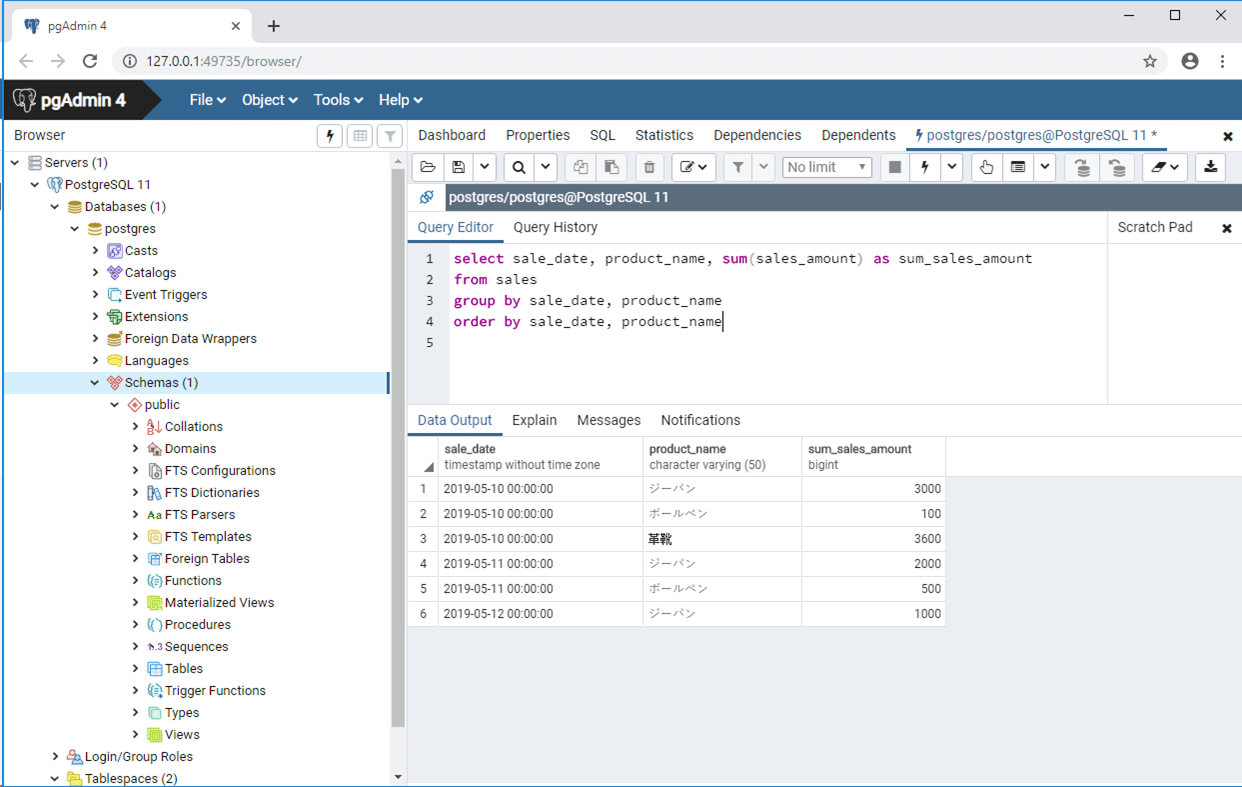Click the Copy icon in query toolbar
The image size is (1242, 787).
tap(580, 167)
